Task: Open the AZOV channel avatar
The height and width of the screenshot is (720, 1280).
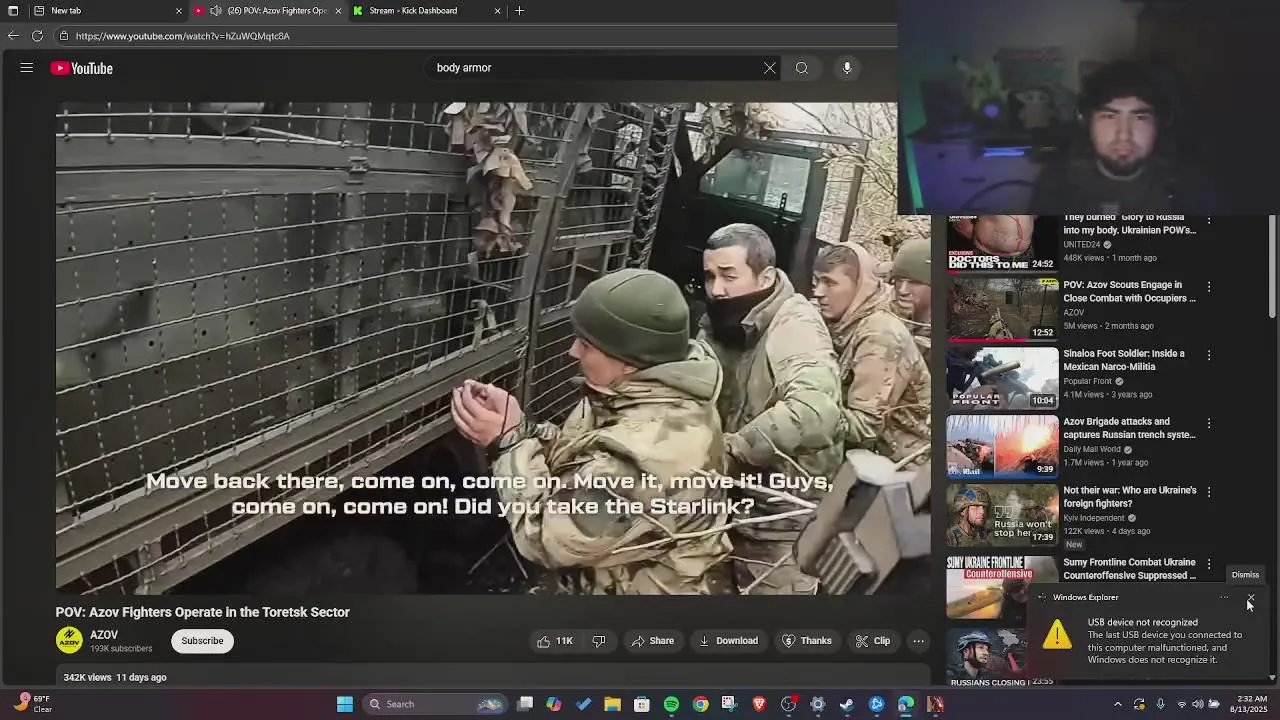Action: pyautogui.click(x=69, y=640)
